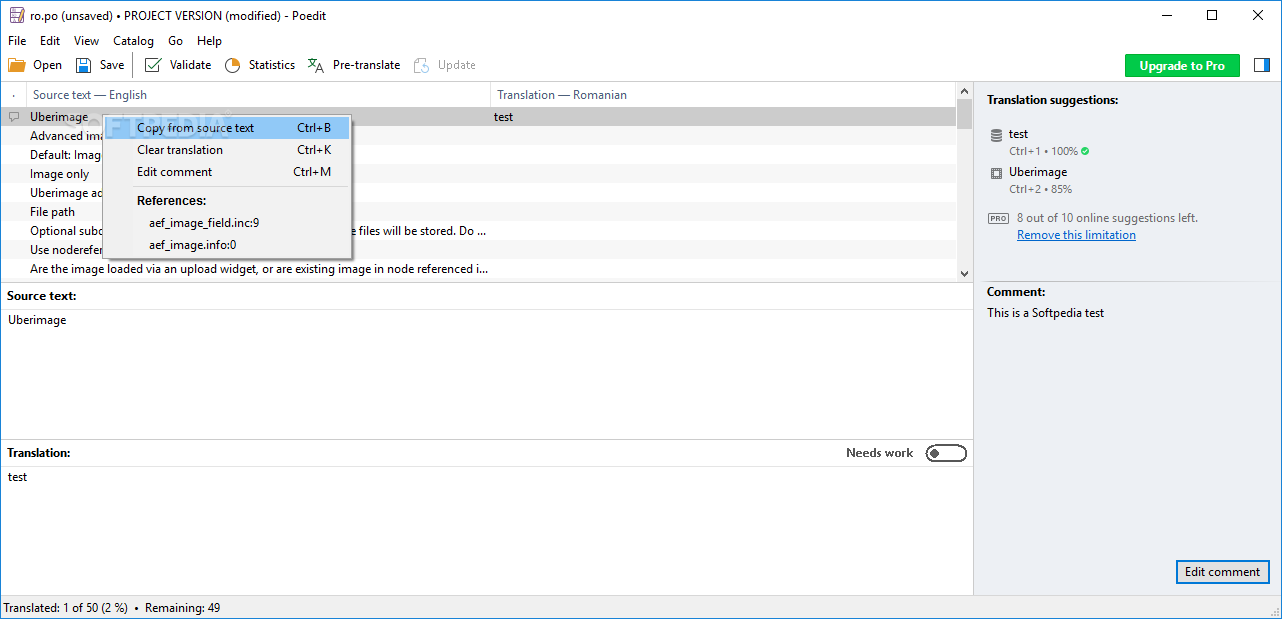This screenshot has width=1282, height=619.
Task: Open the File menu
Action: 17,41
